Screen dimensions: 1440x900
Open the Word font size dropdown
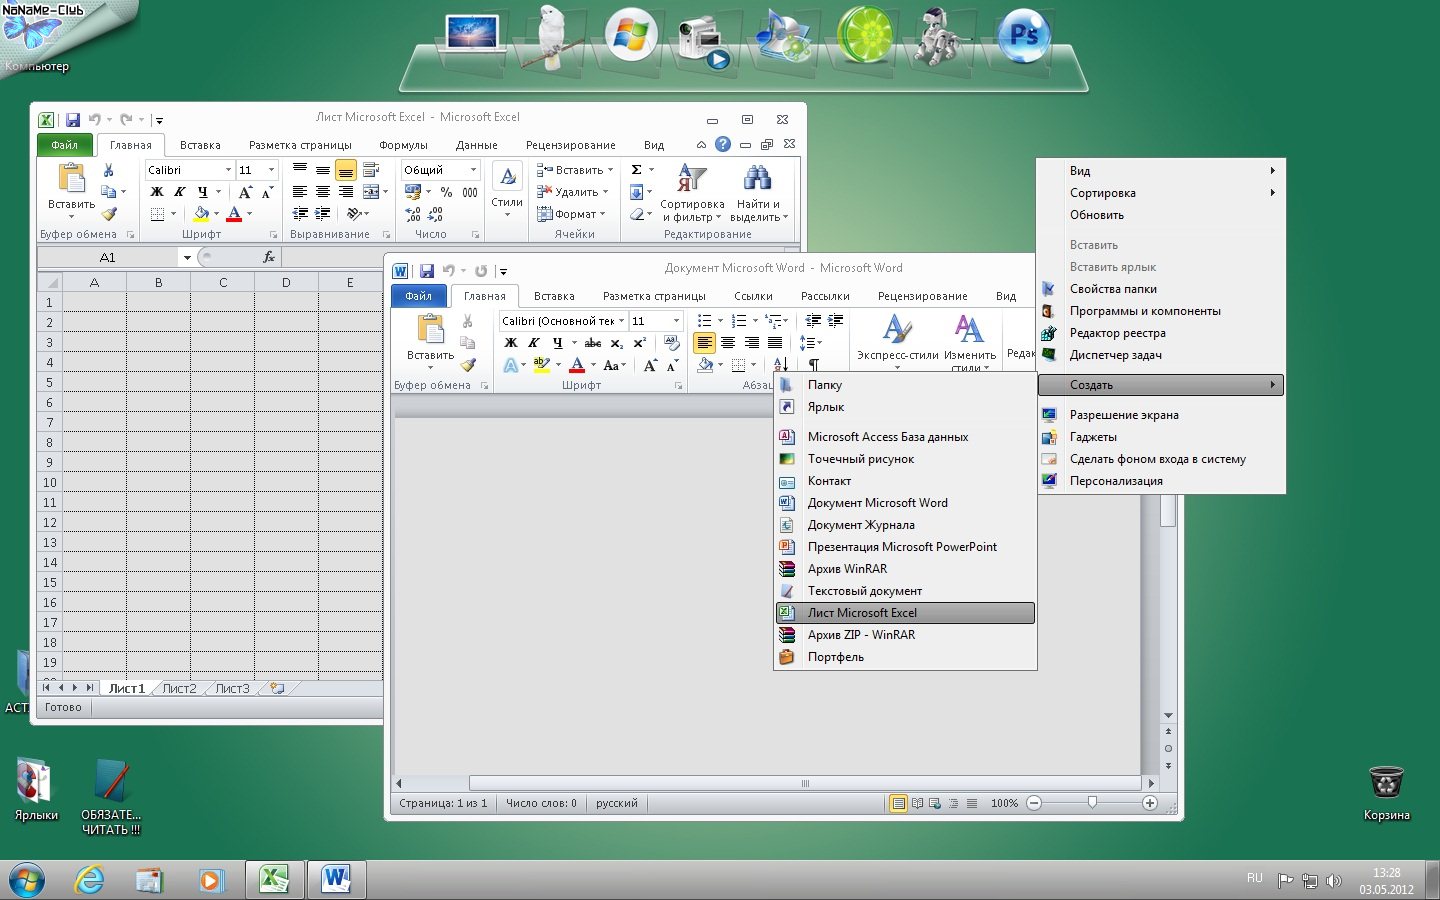click(x=676, y=321)
